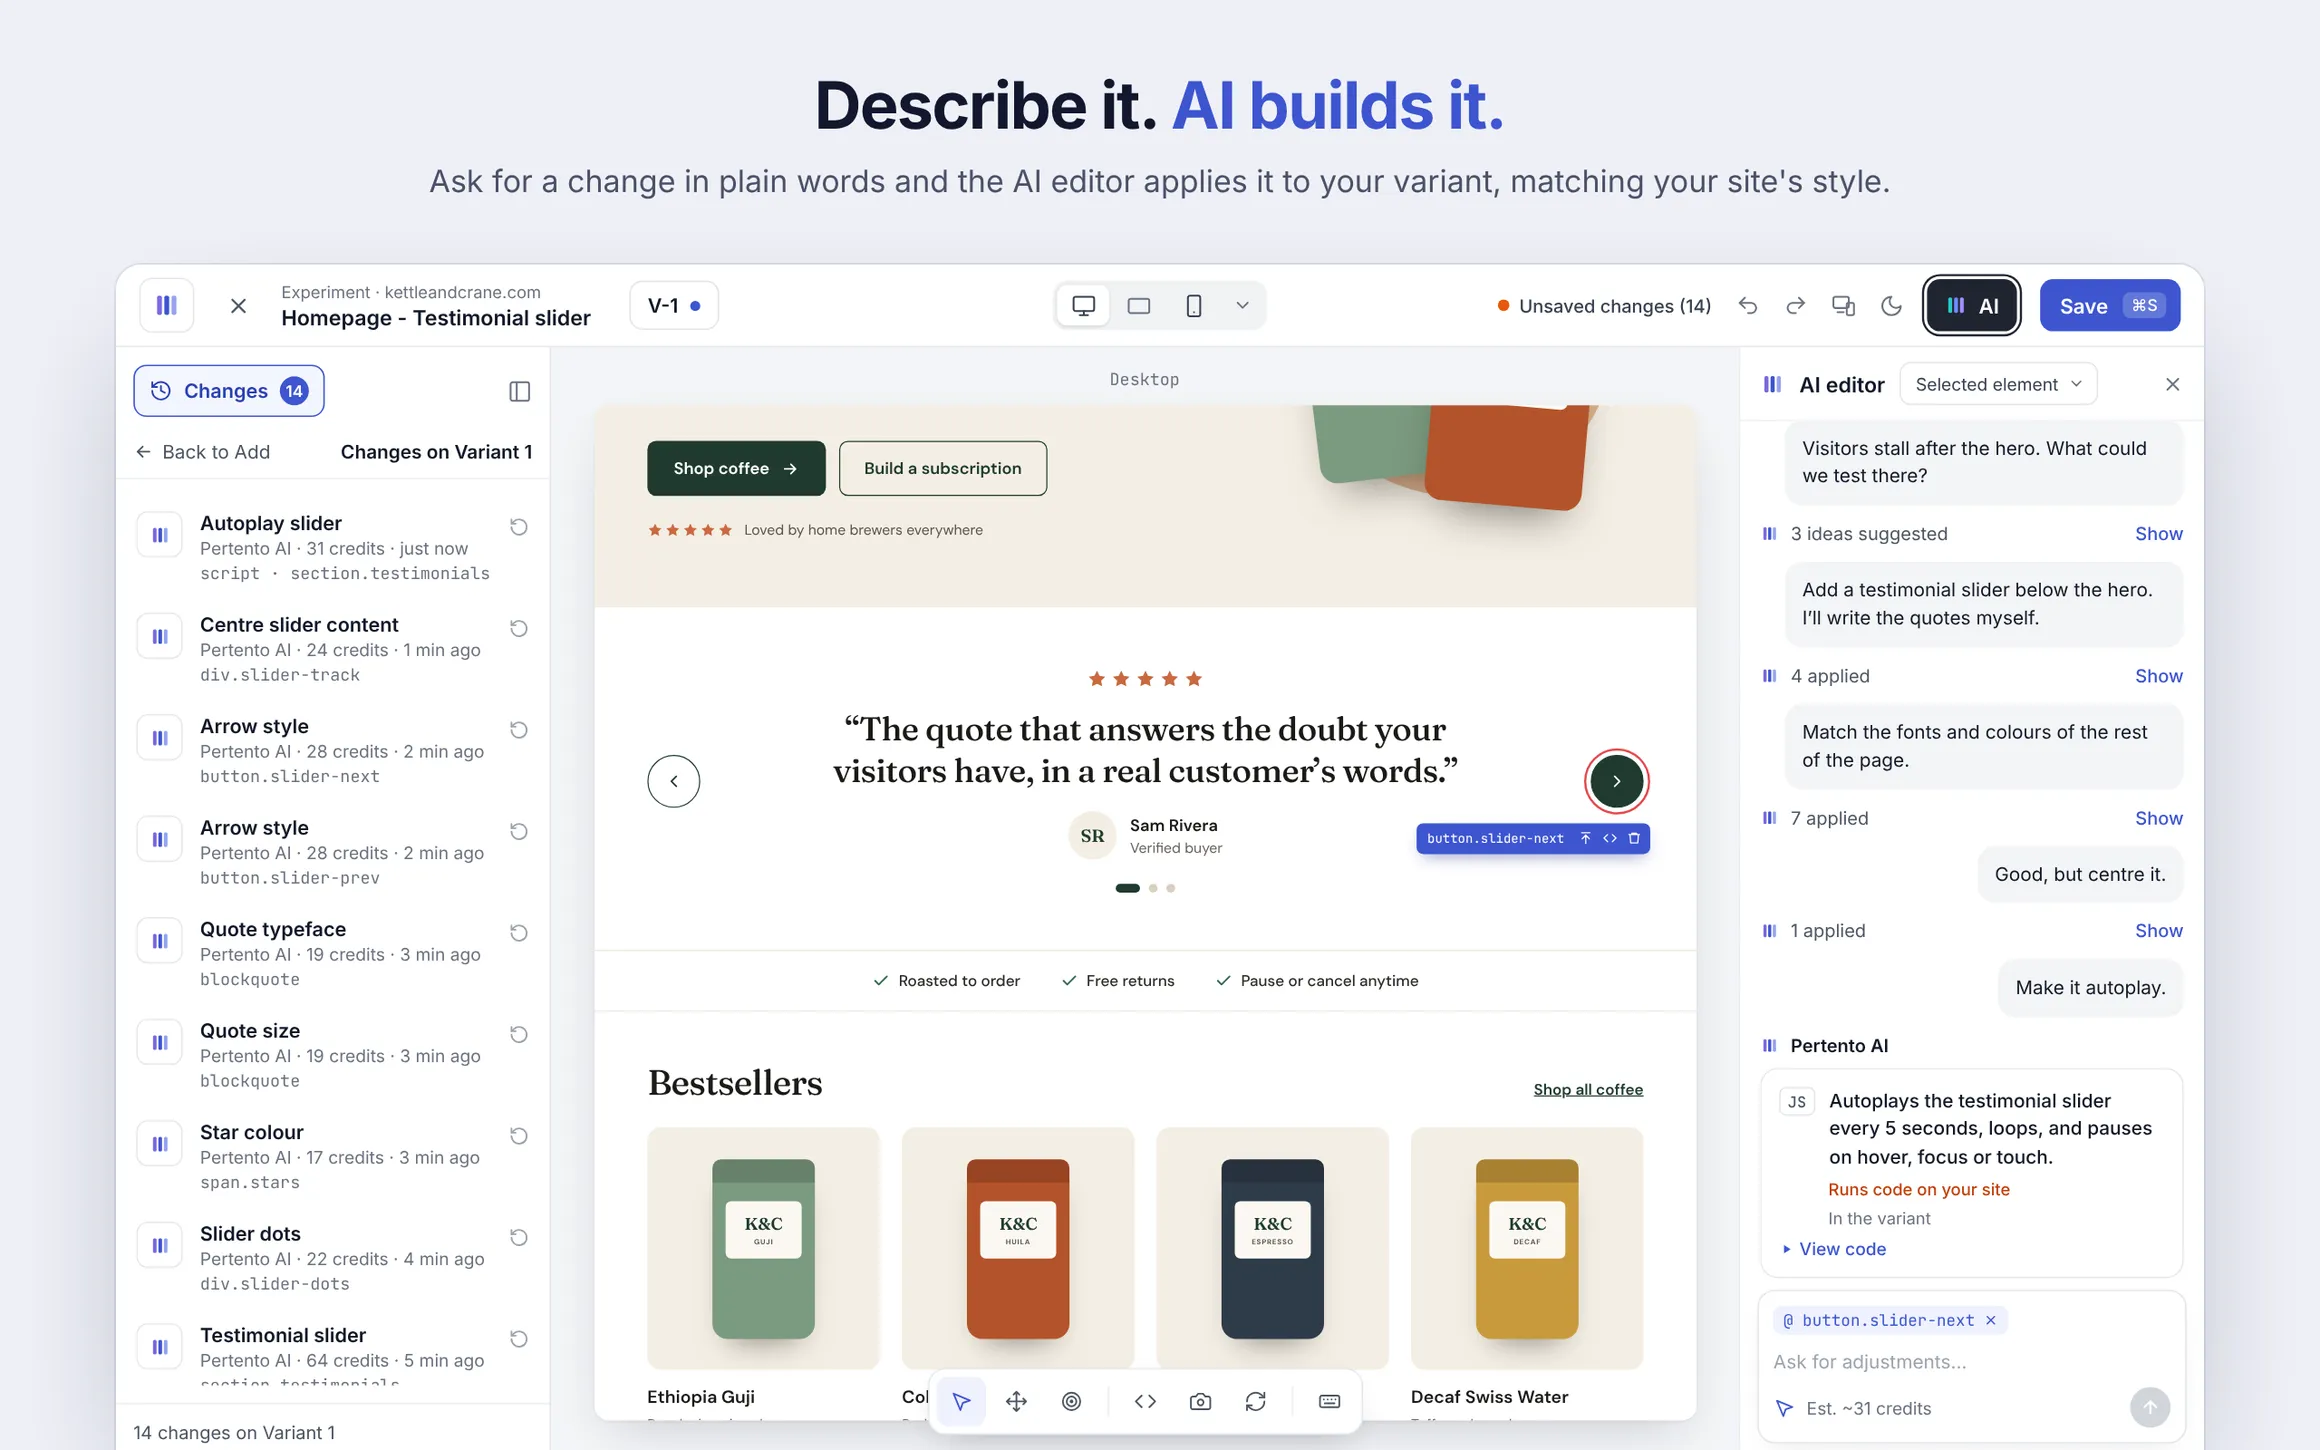
Task: Activate the select pointer tool
Action: (x=961, y=1402)
